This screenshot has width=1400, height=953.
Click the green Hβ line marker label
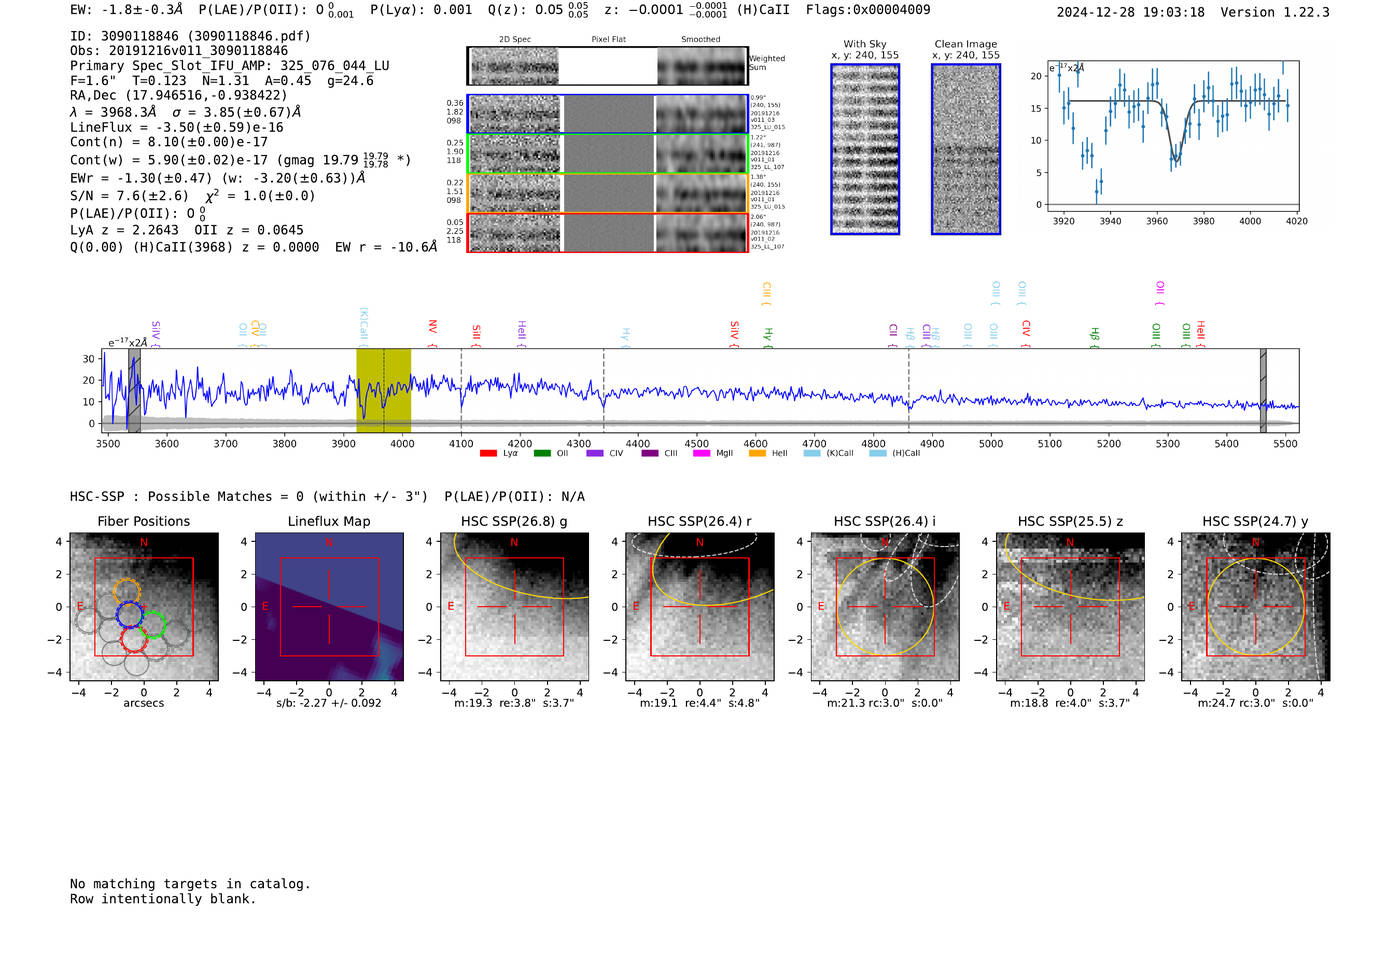1094,338
